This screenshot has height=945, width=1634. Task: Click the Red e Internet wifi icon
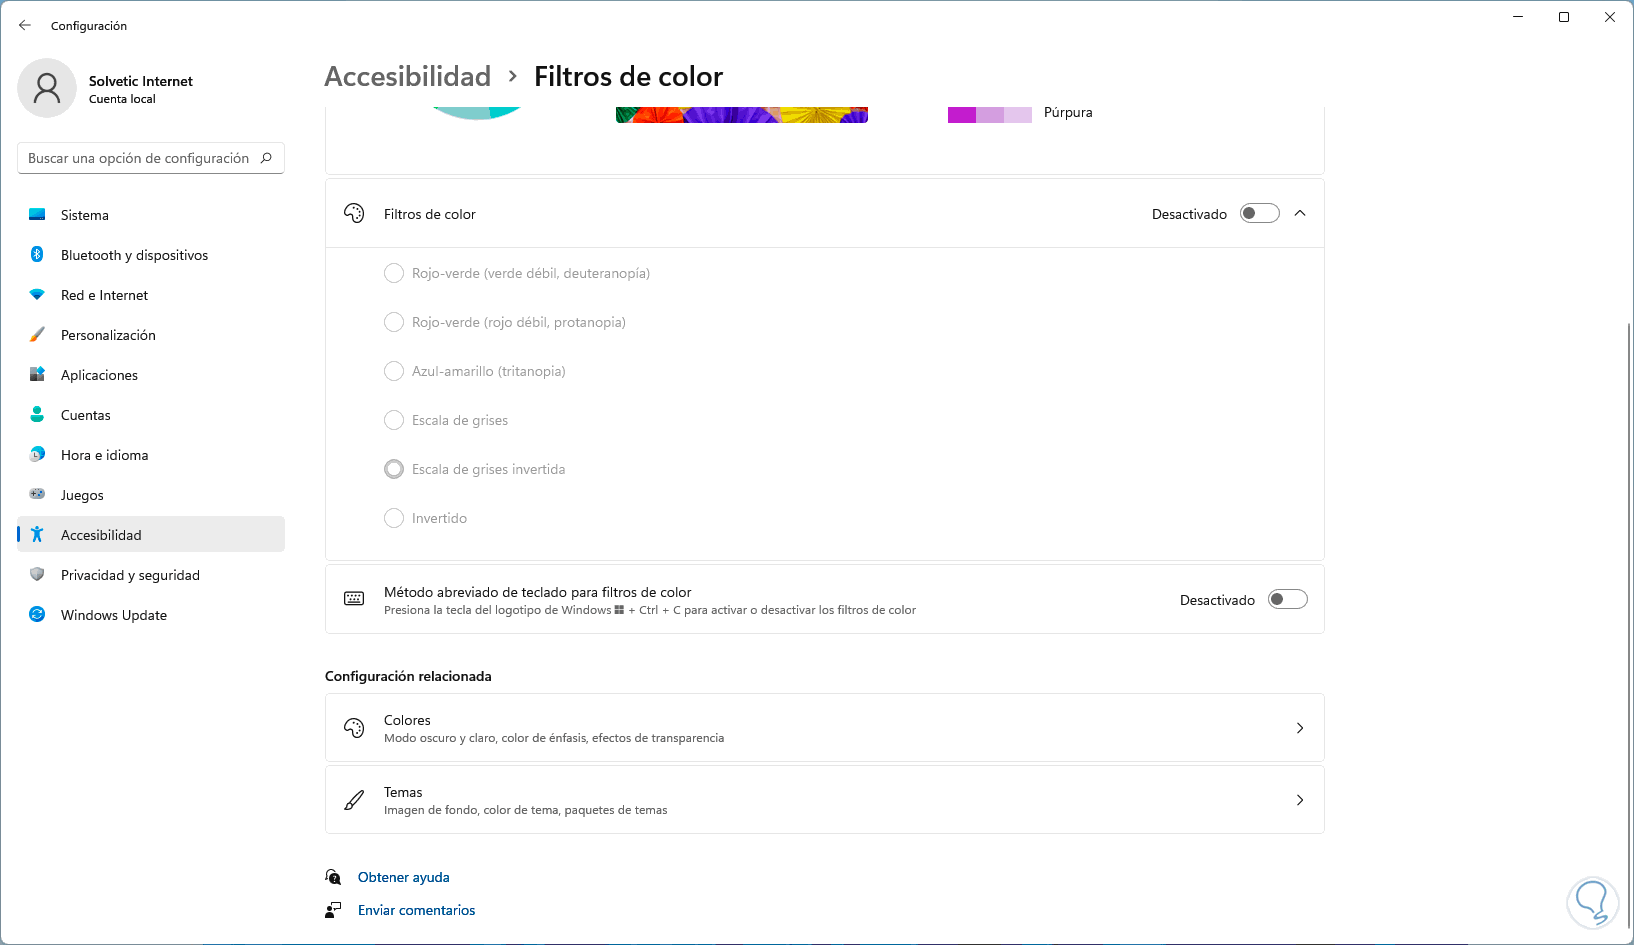(x=37, y=295)
